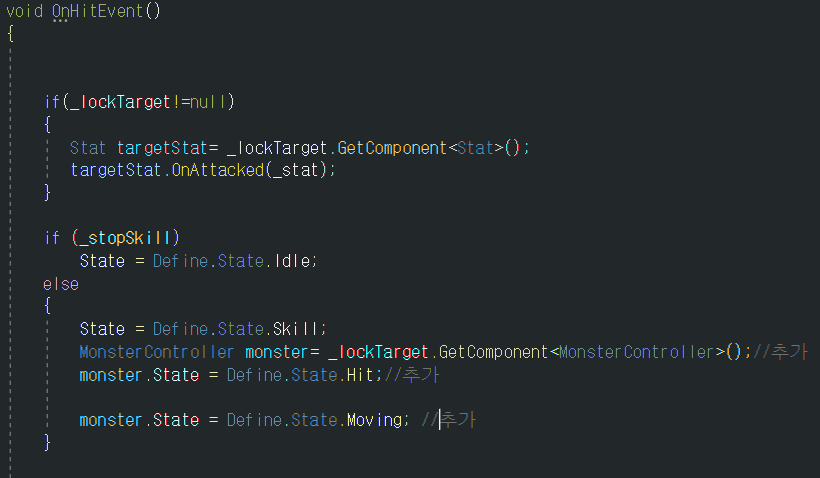
Task: Place cursor on the _lockTarget null check
Action: (x=149, y=102)
